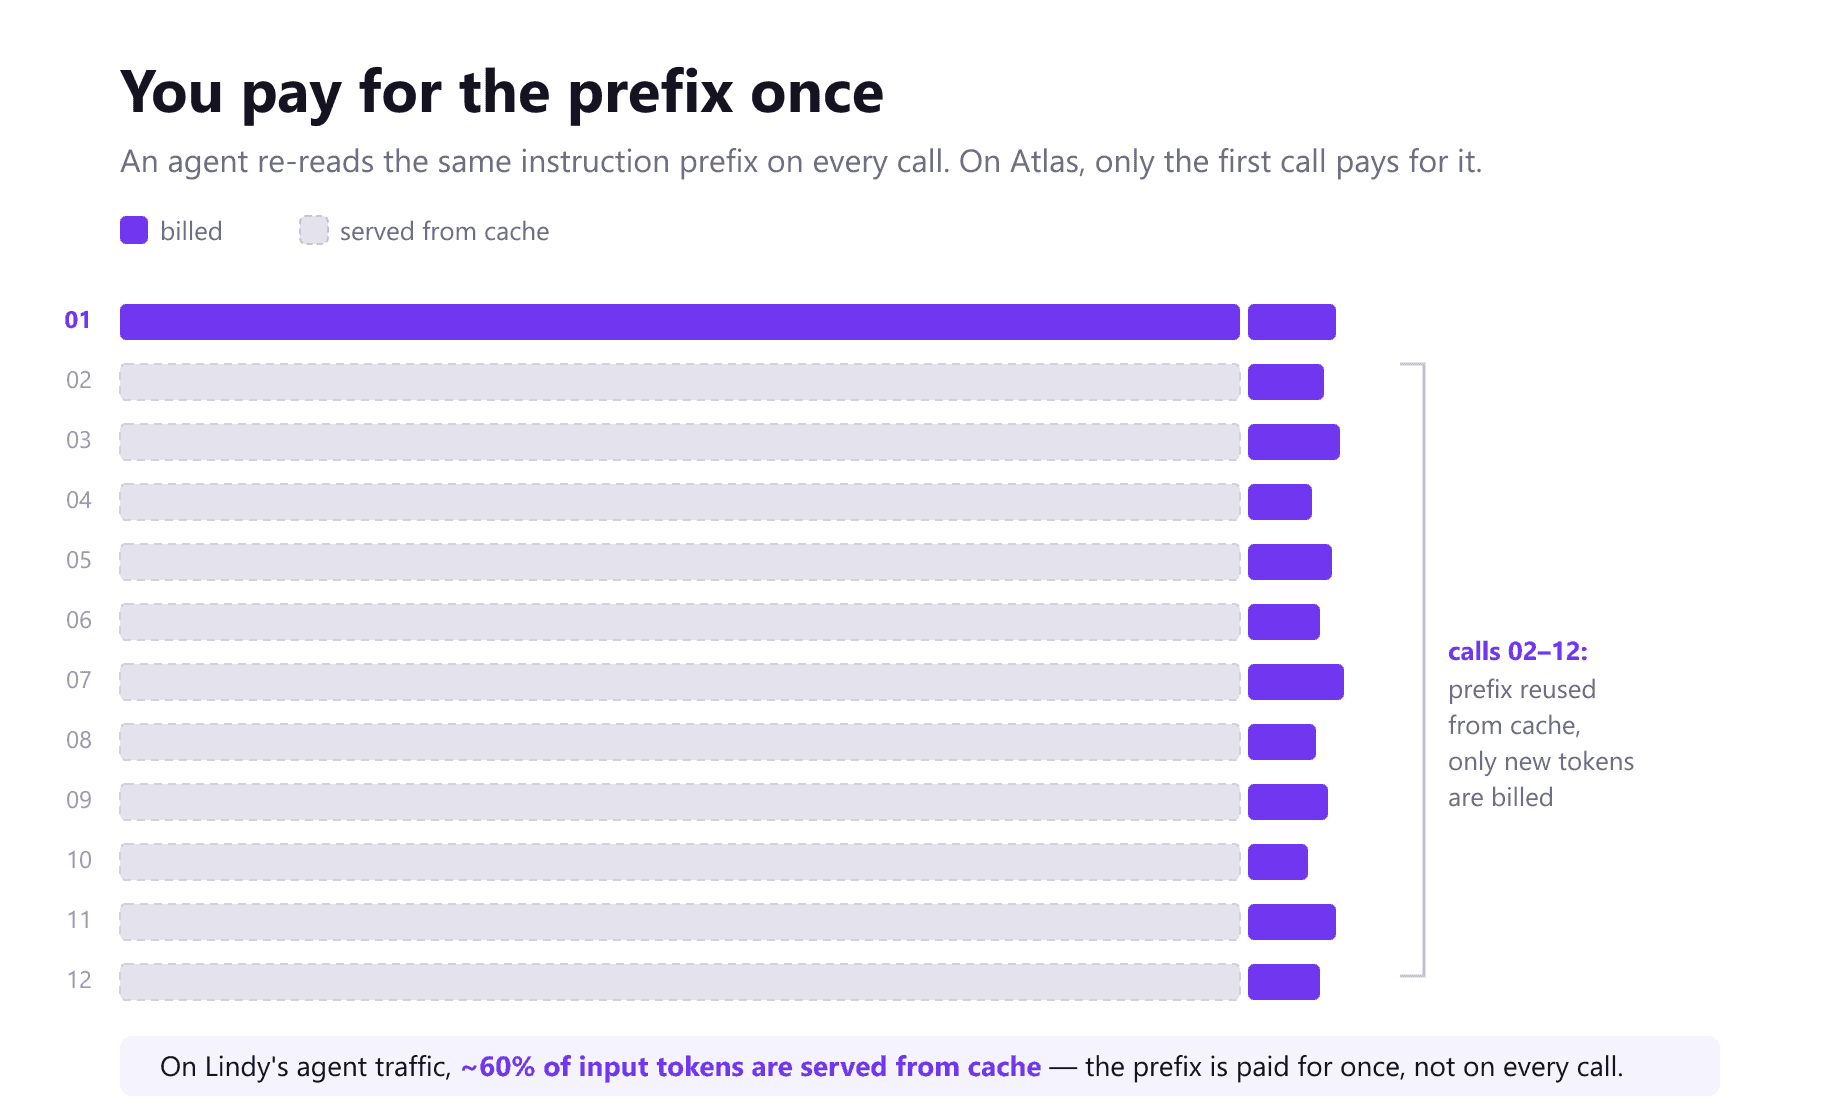
Task: Click the short purple bar on row 01
Action: (1292, 322)
